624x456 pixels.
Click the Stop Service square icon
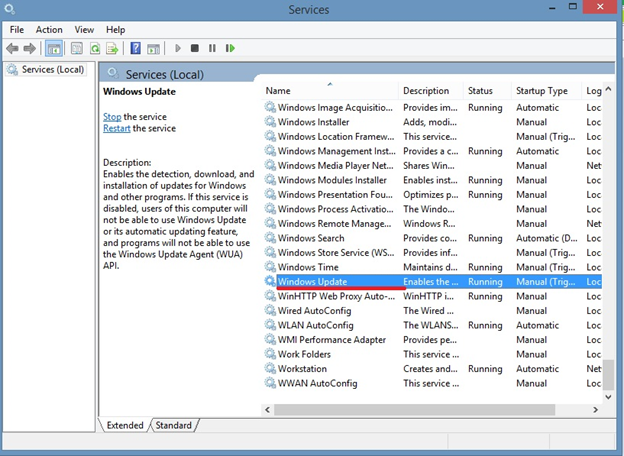click(195, 49)
